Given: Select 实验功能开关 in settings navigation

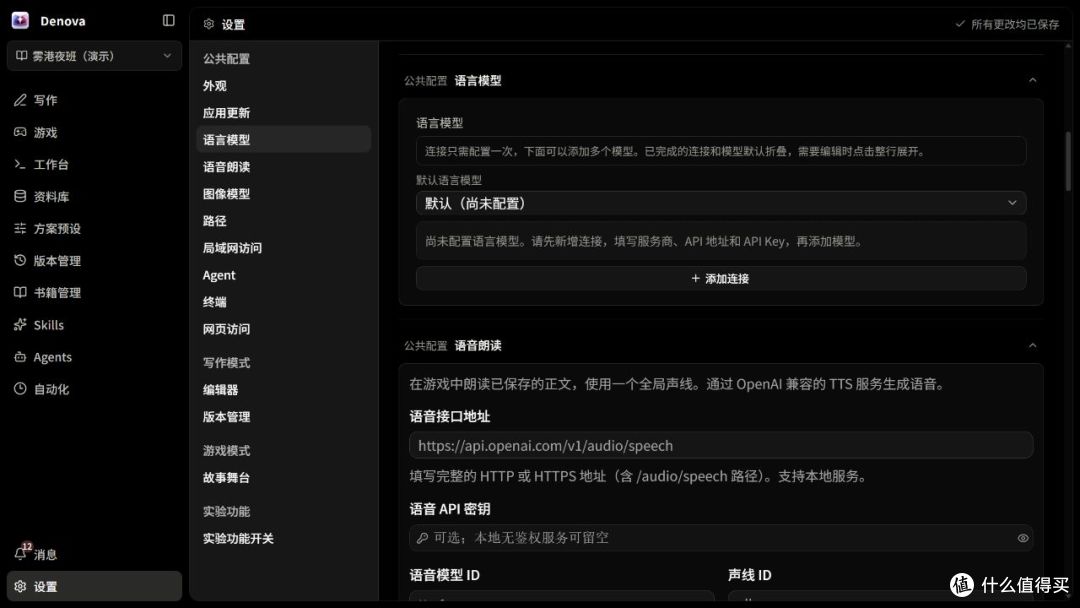Looking at the screenshot, I should pyautogui.click(x=284, y=538).
